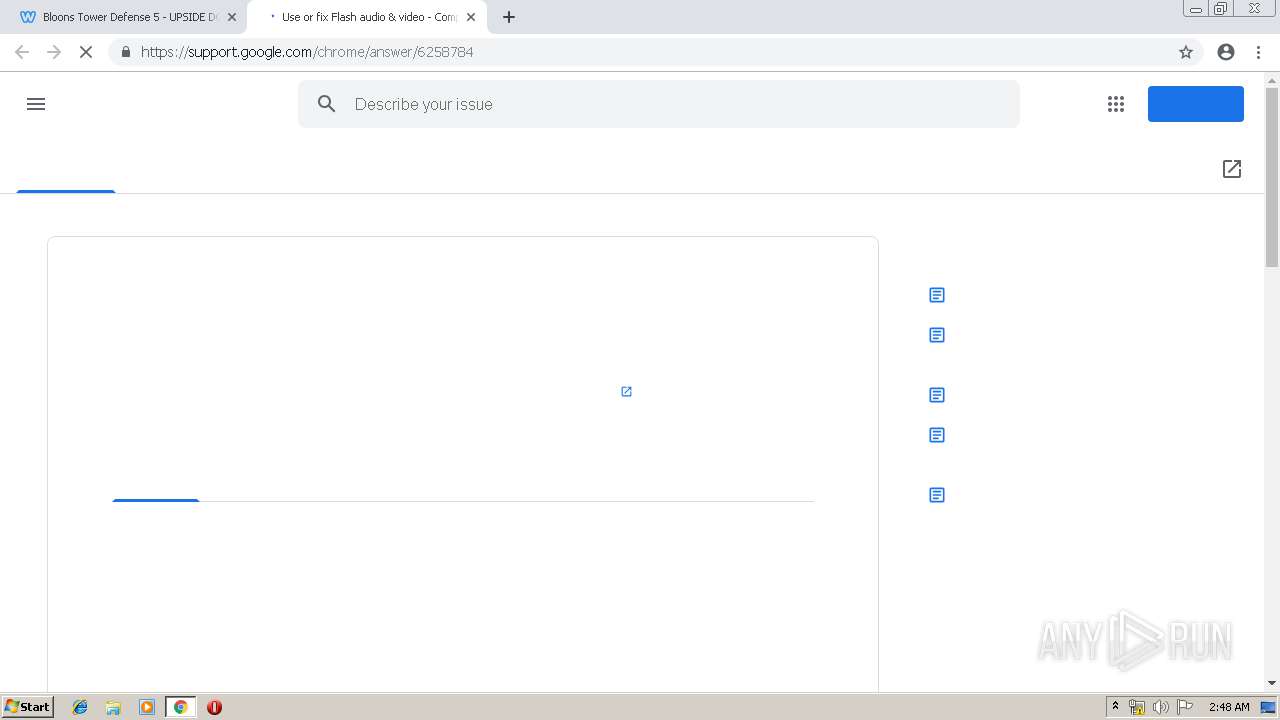Screen dimensions: 1280x720
Task: Switch to Chrome taskbar button
Action: point(180,707)
